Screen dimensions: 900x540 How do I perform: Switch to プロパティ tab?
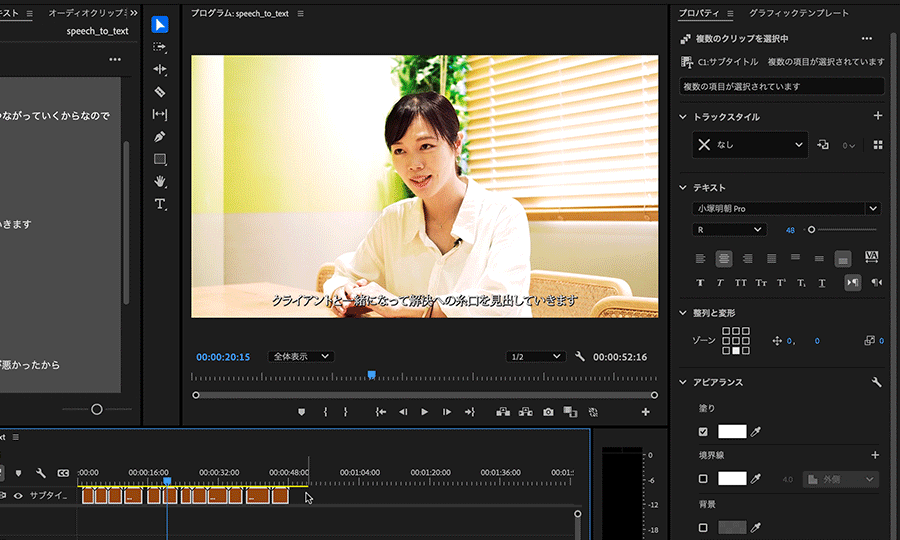(699, 13)
